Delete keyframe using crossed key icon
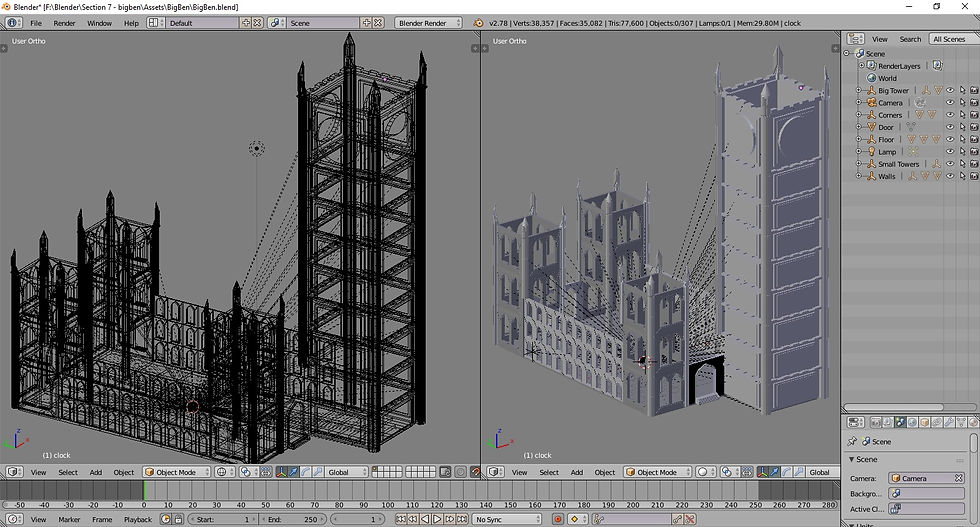 point(689,519)
